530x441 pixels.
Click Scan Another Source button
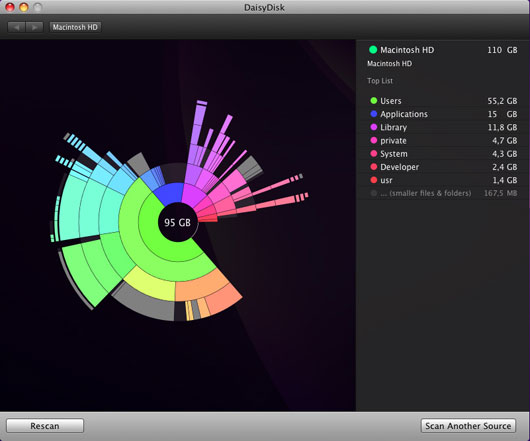point(468,426)
